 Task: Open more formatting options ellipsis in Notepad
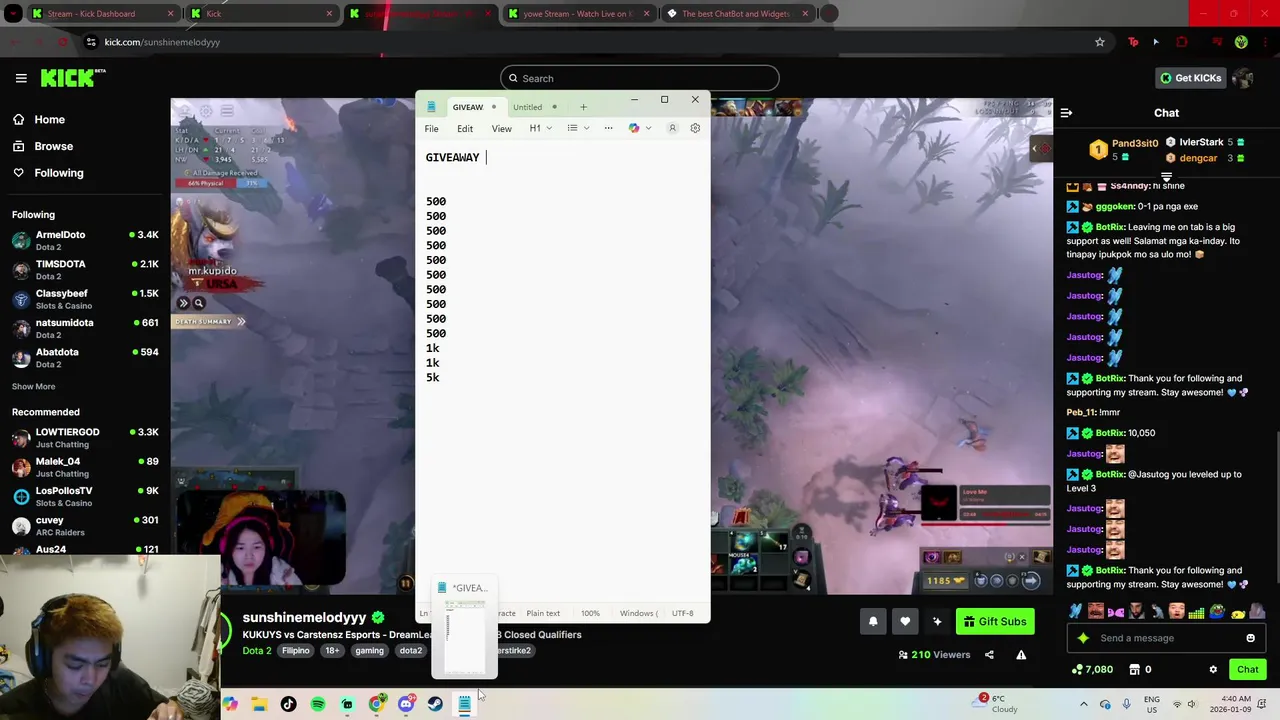[608, 128]
